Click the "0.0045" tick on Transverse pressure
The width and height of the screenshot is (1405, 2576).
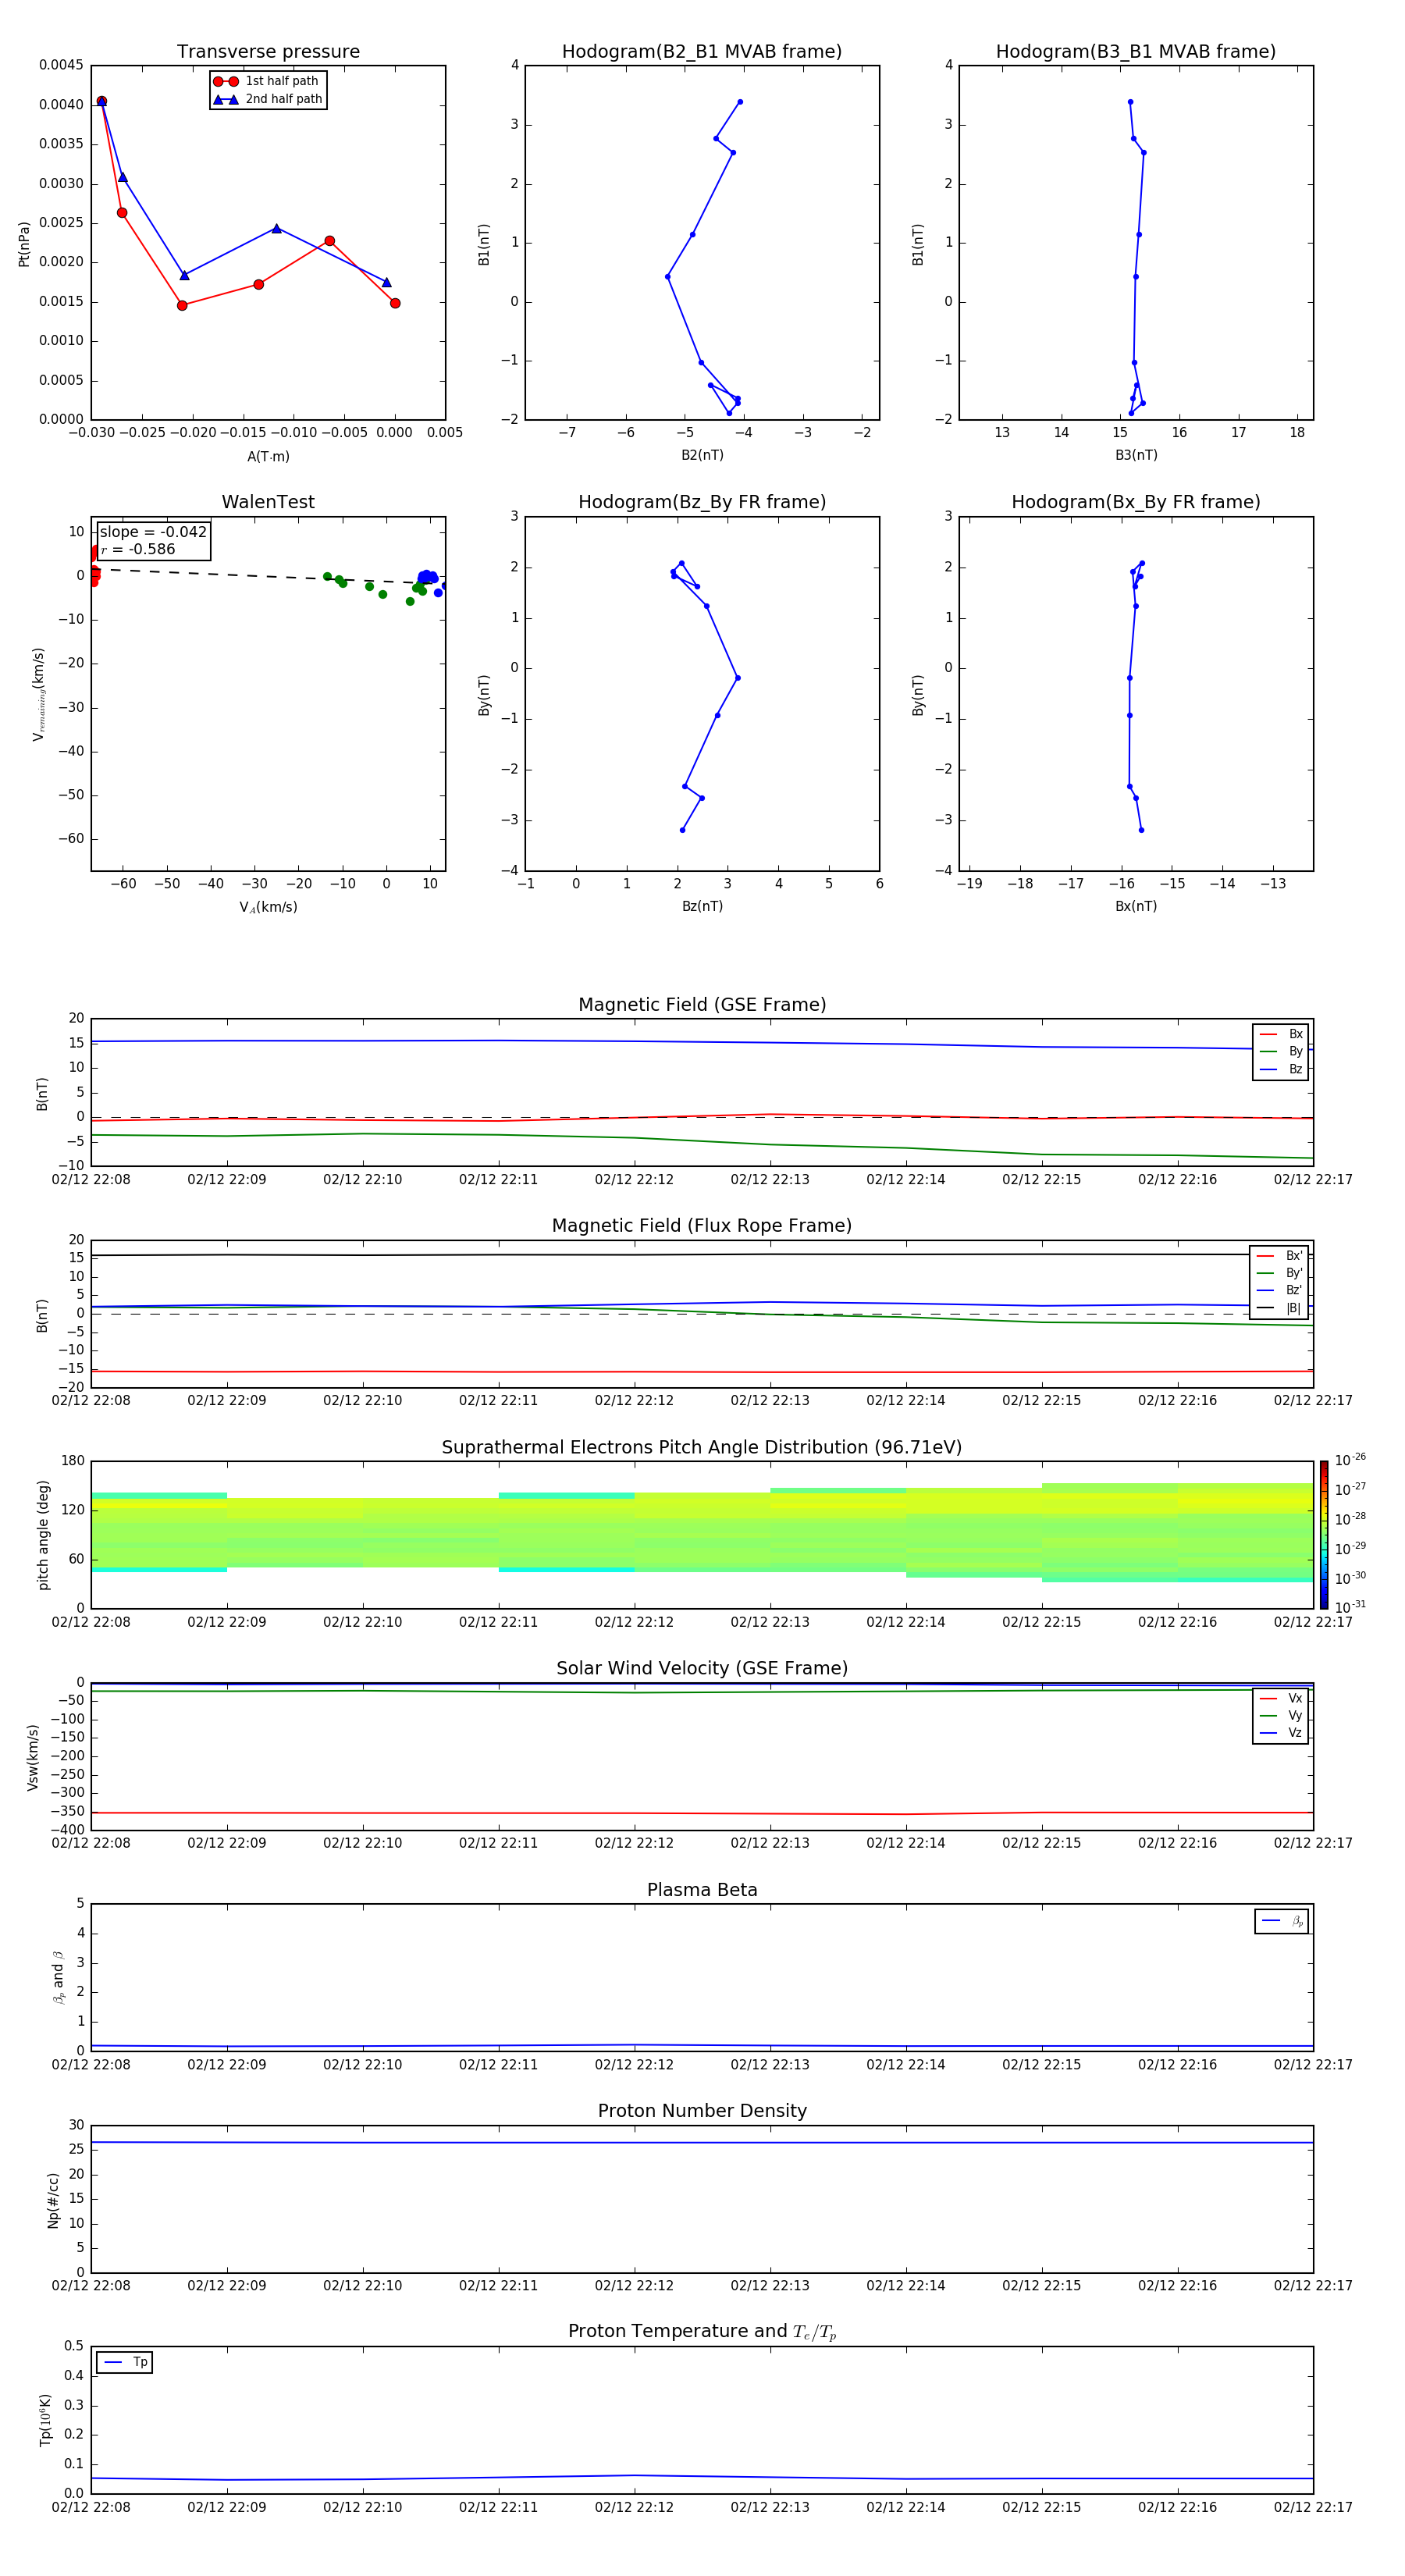coord(61,65)
